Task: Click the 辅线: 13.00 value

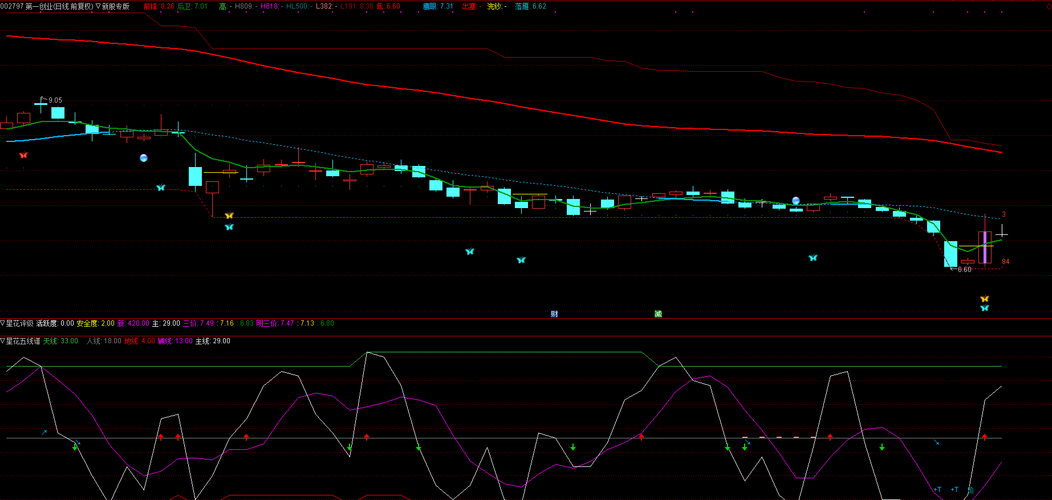Action: click(175, 340)
